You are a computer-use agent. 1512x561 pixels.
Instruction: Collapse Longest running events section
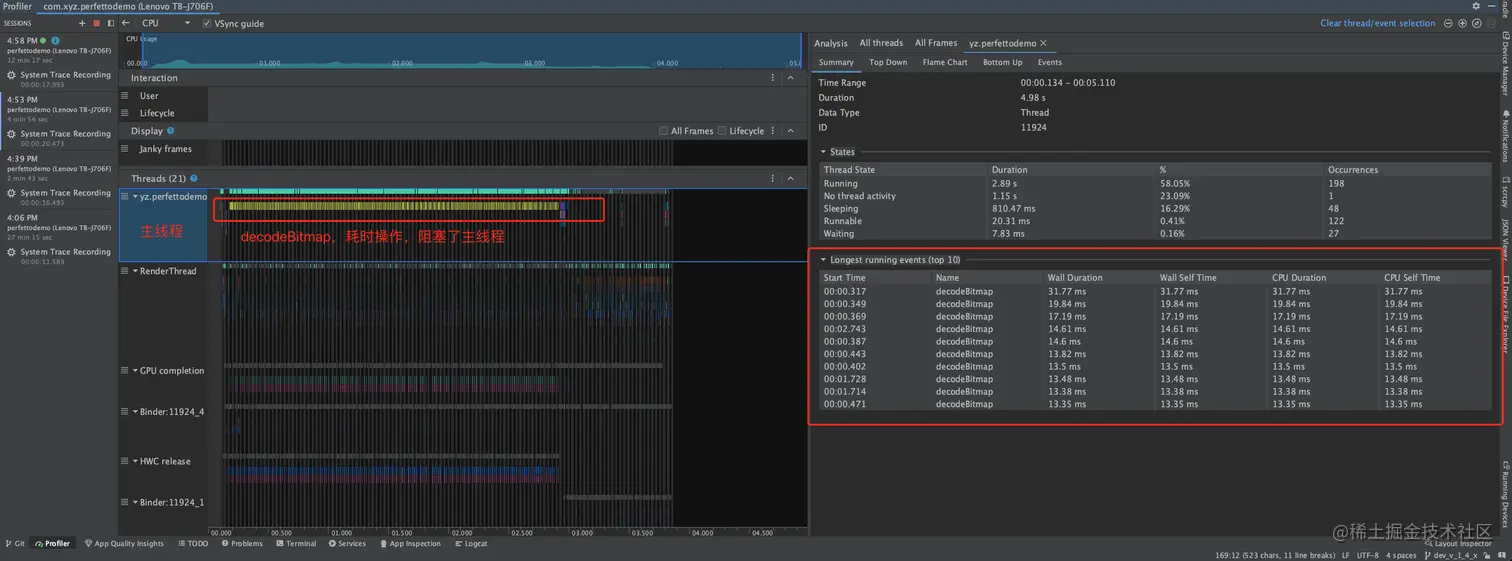(x=823, y=260)
